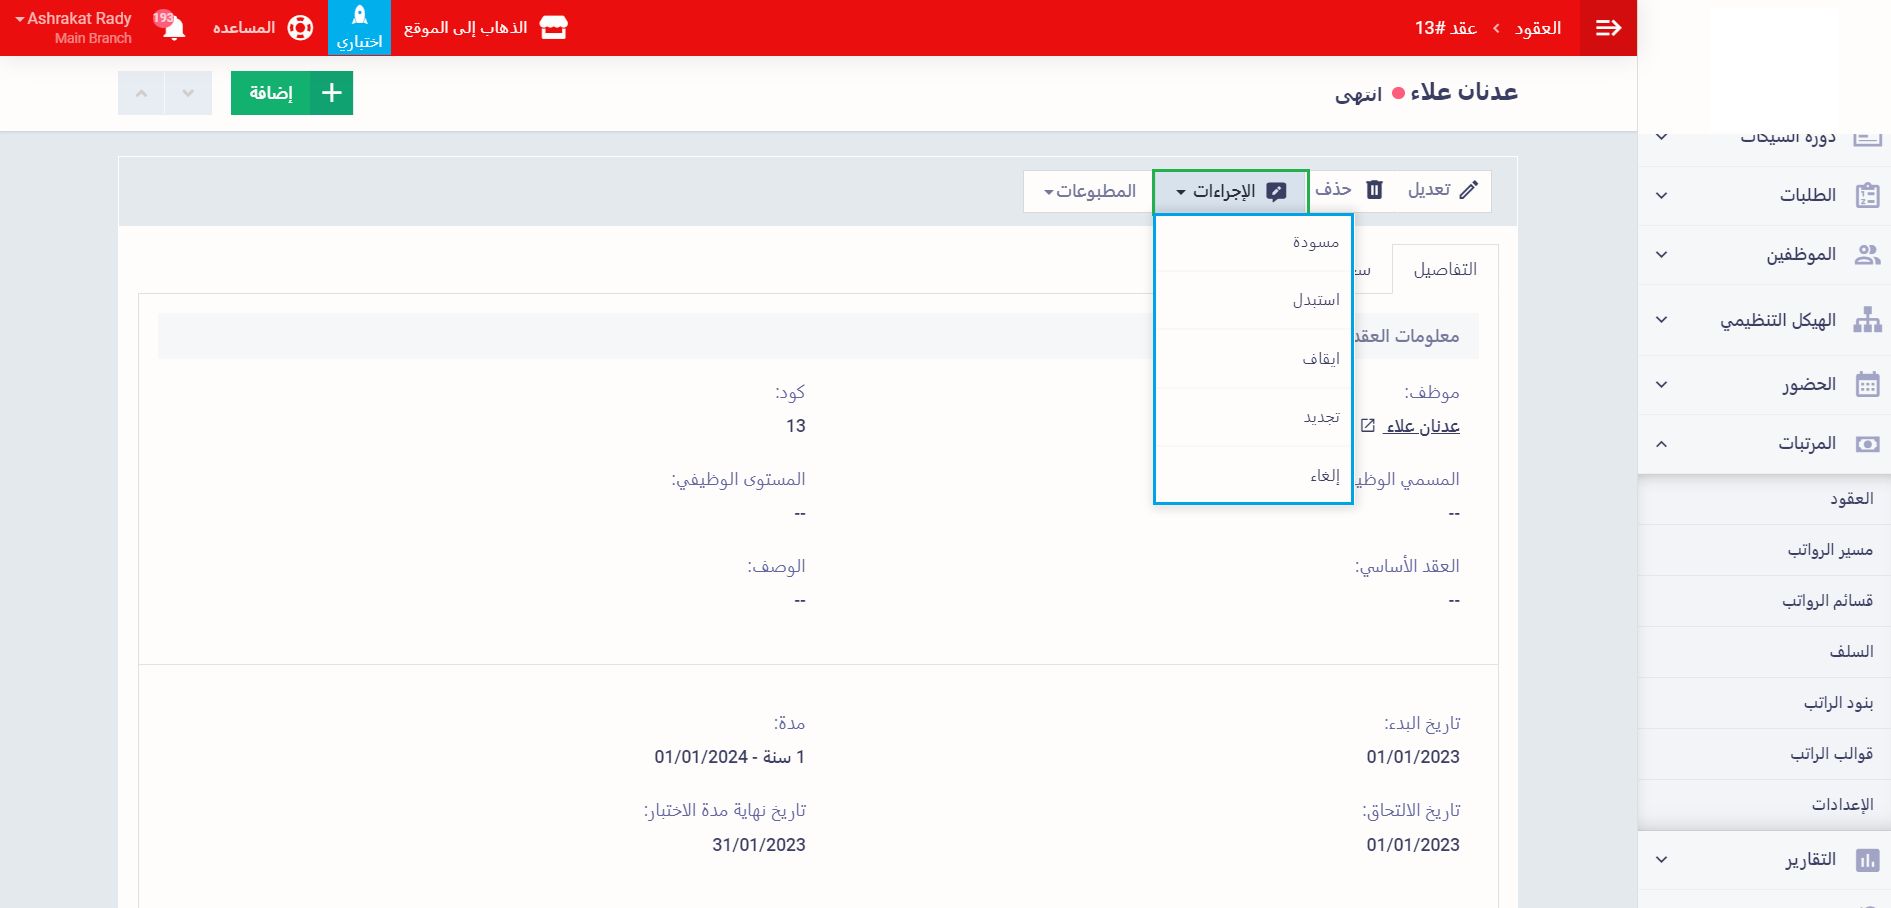The height and width of the screenshot is (908, 1891).
Task: Switch to the التفاصيل tab
Action: coord(1444,270)
